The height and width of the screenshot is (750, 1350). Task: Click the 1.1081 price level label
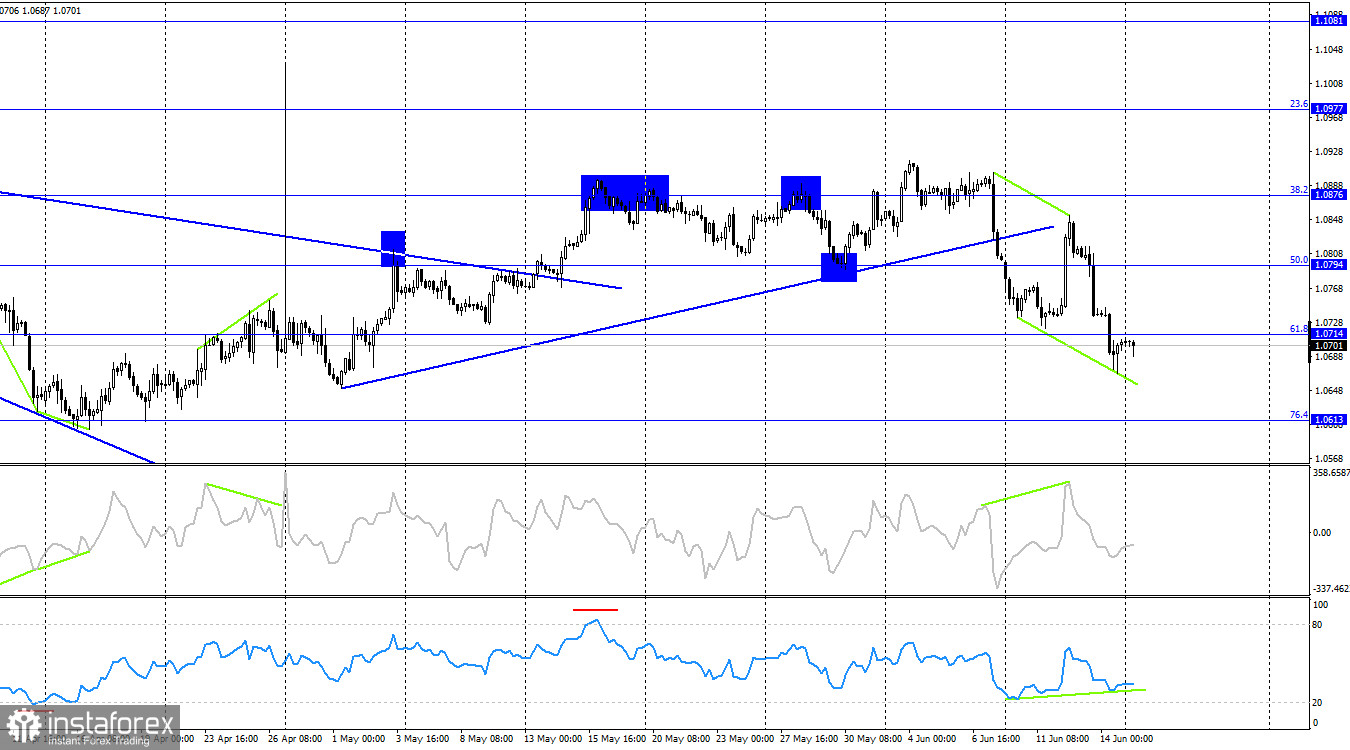(x=1328, y=20)
